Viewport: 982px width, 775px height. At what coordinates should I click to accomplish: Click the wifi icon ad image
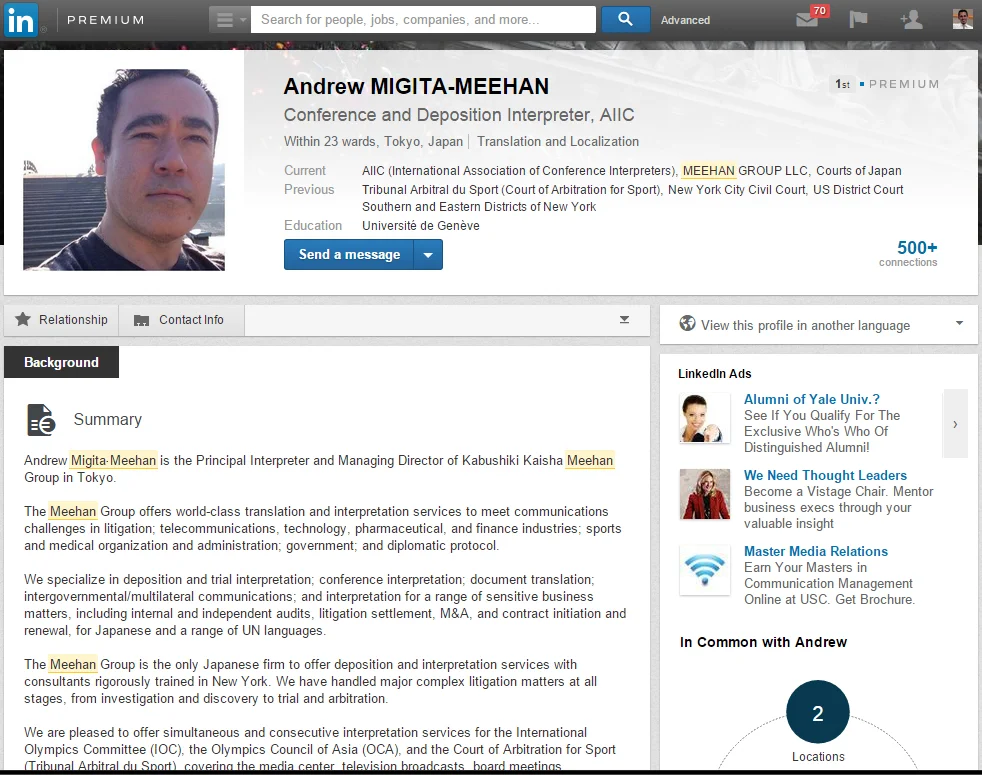click(x=705, y=570)
